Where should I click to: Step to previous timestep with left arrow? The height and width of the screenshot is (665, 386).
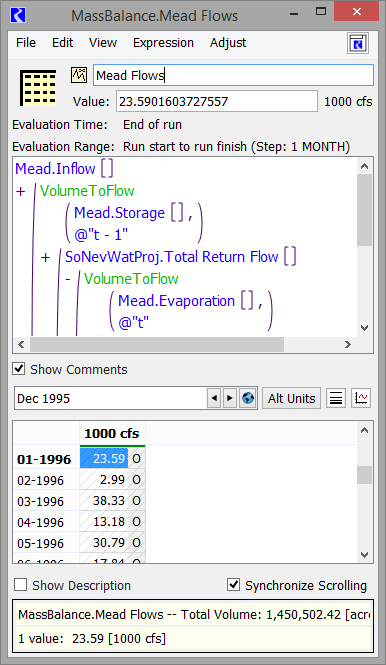(214, 398)
